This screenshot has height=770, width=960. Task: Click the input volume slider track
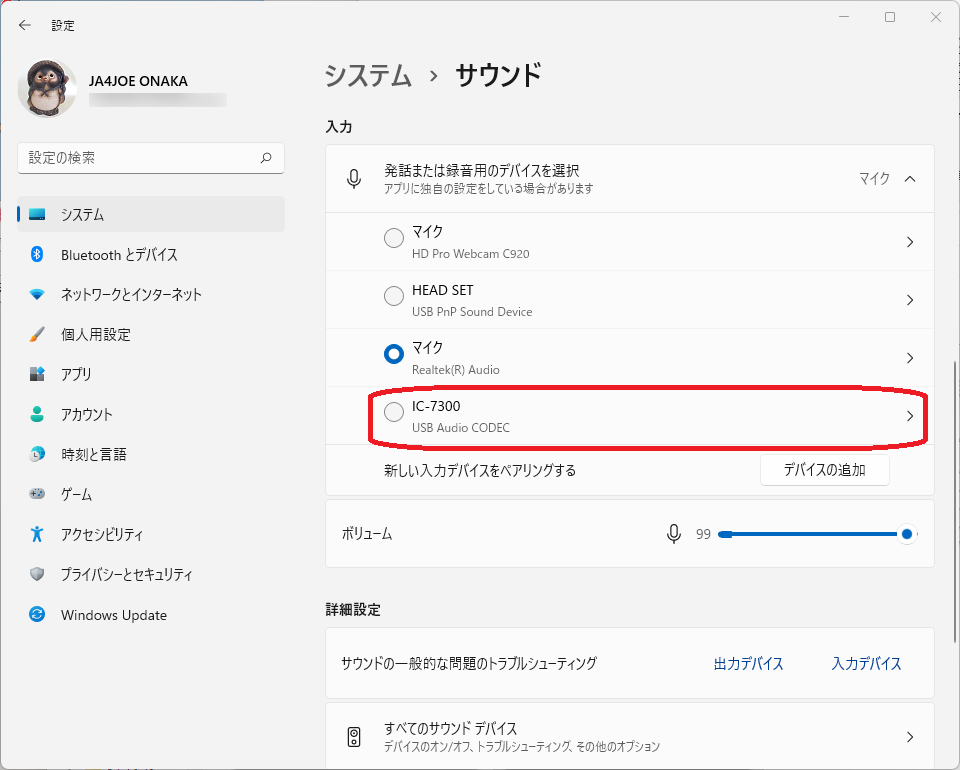[800, 534]
